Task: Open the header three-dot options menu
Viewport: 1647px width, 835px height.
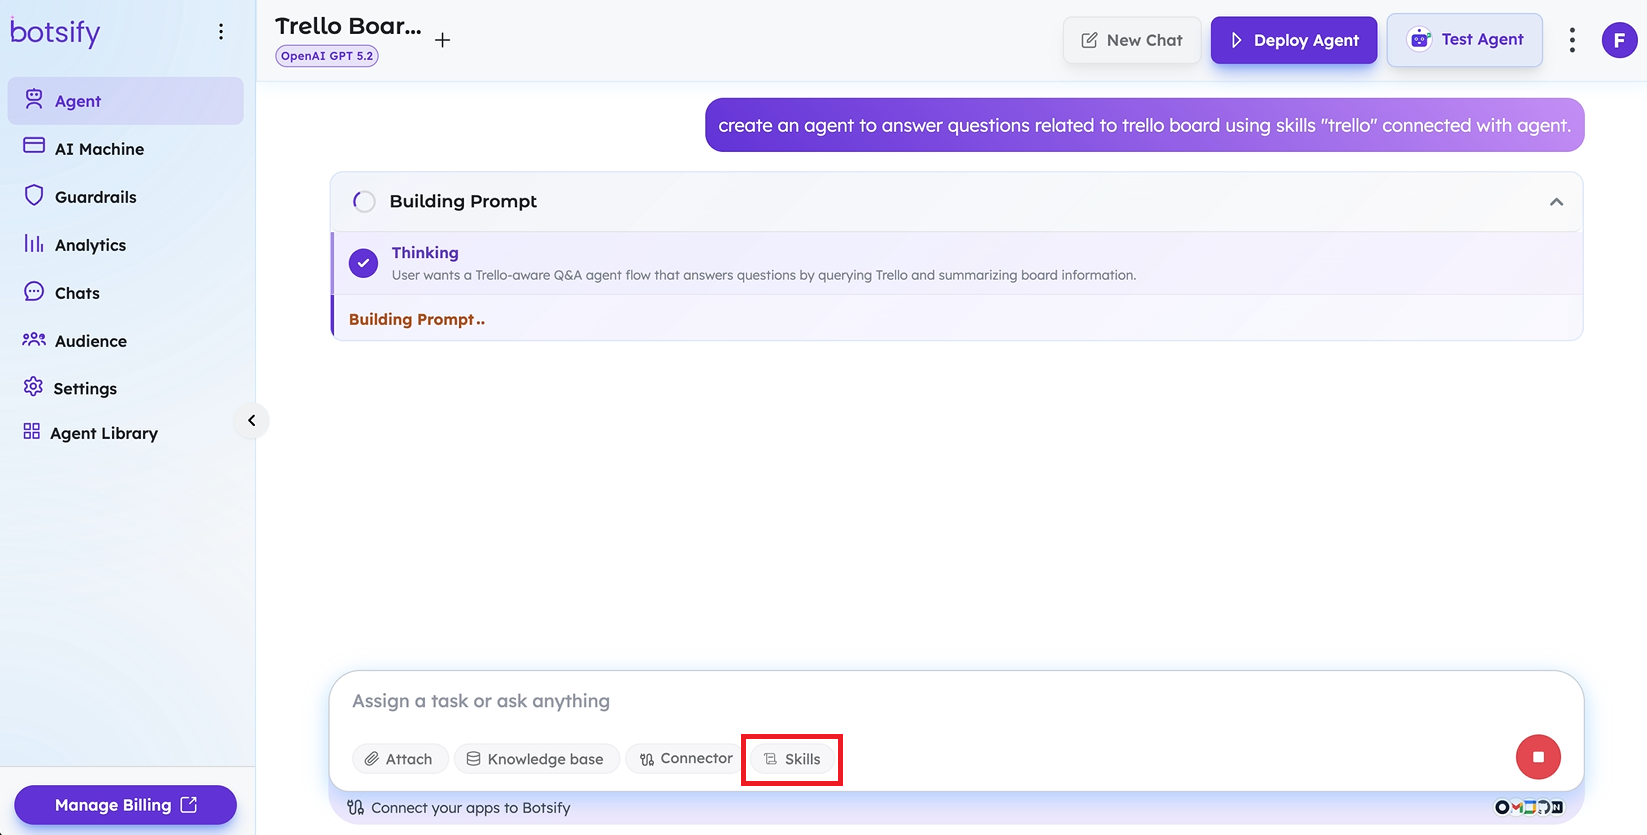Action: pyautogui.click(x=1572, y=40)
